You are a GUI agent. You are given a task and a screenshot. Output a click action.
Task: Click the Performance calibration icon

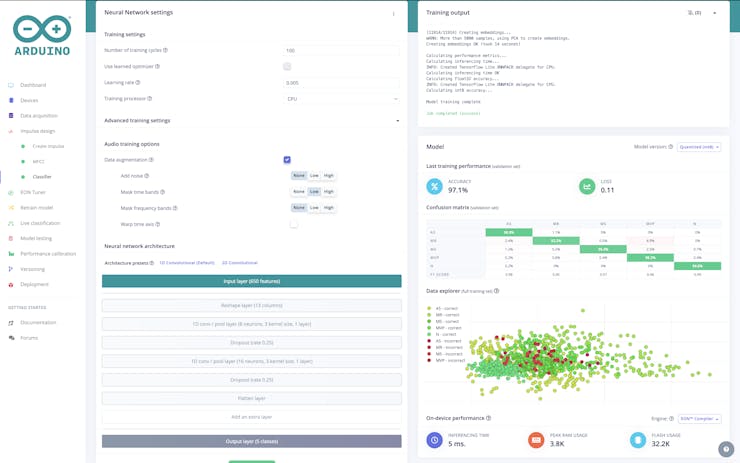pos(11,254)
